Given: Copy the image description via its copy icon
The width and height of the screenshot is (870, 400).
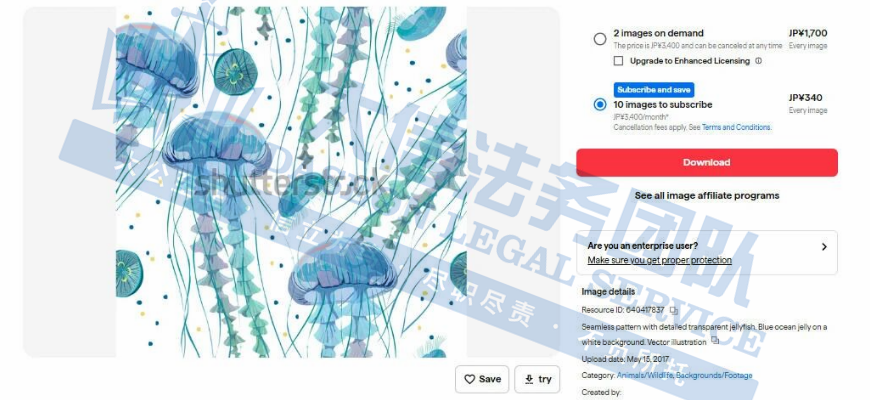Looking at the screenshot, I should tap(715, 340).
